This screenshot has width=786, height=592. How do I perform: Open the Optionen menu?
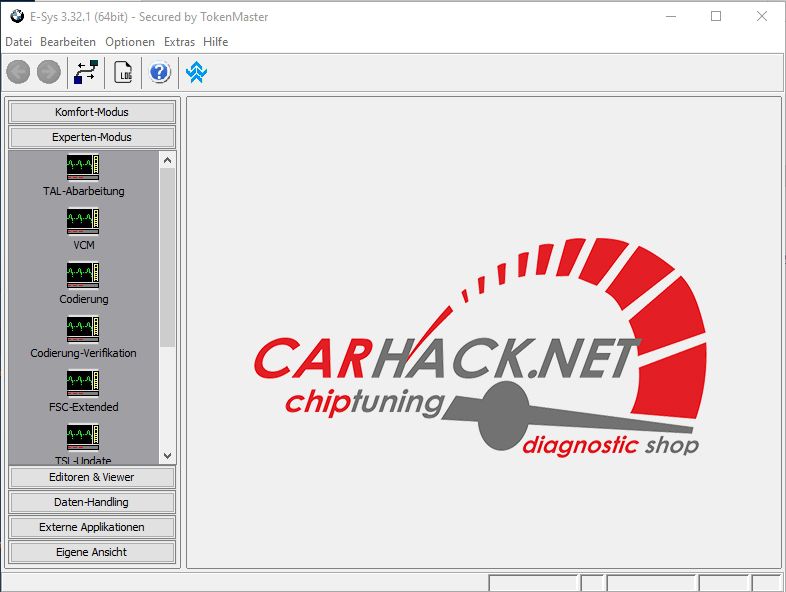(x=130, y=42)
